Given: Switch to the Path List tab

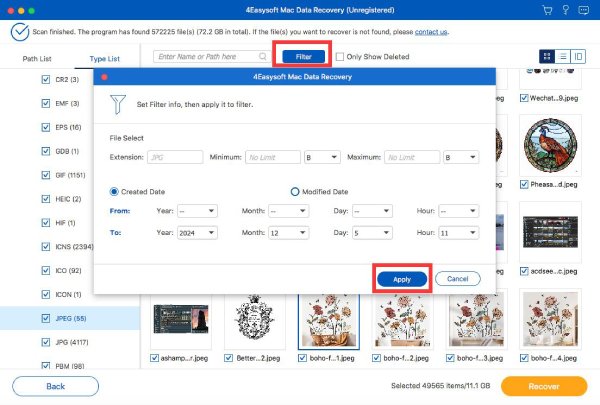Looking at the screenshot, I should click(x=37, y=59).
